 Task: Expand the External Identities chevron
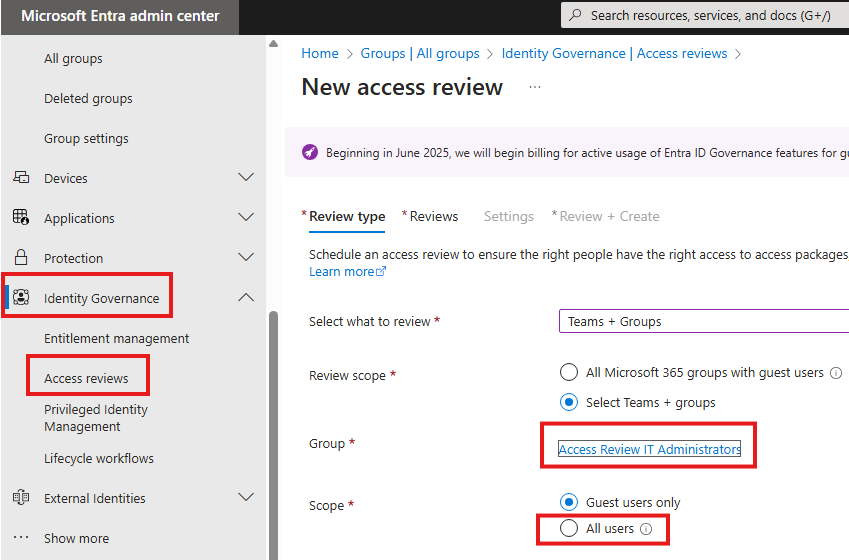tap(246, 498)
